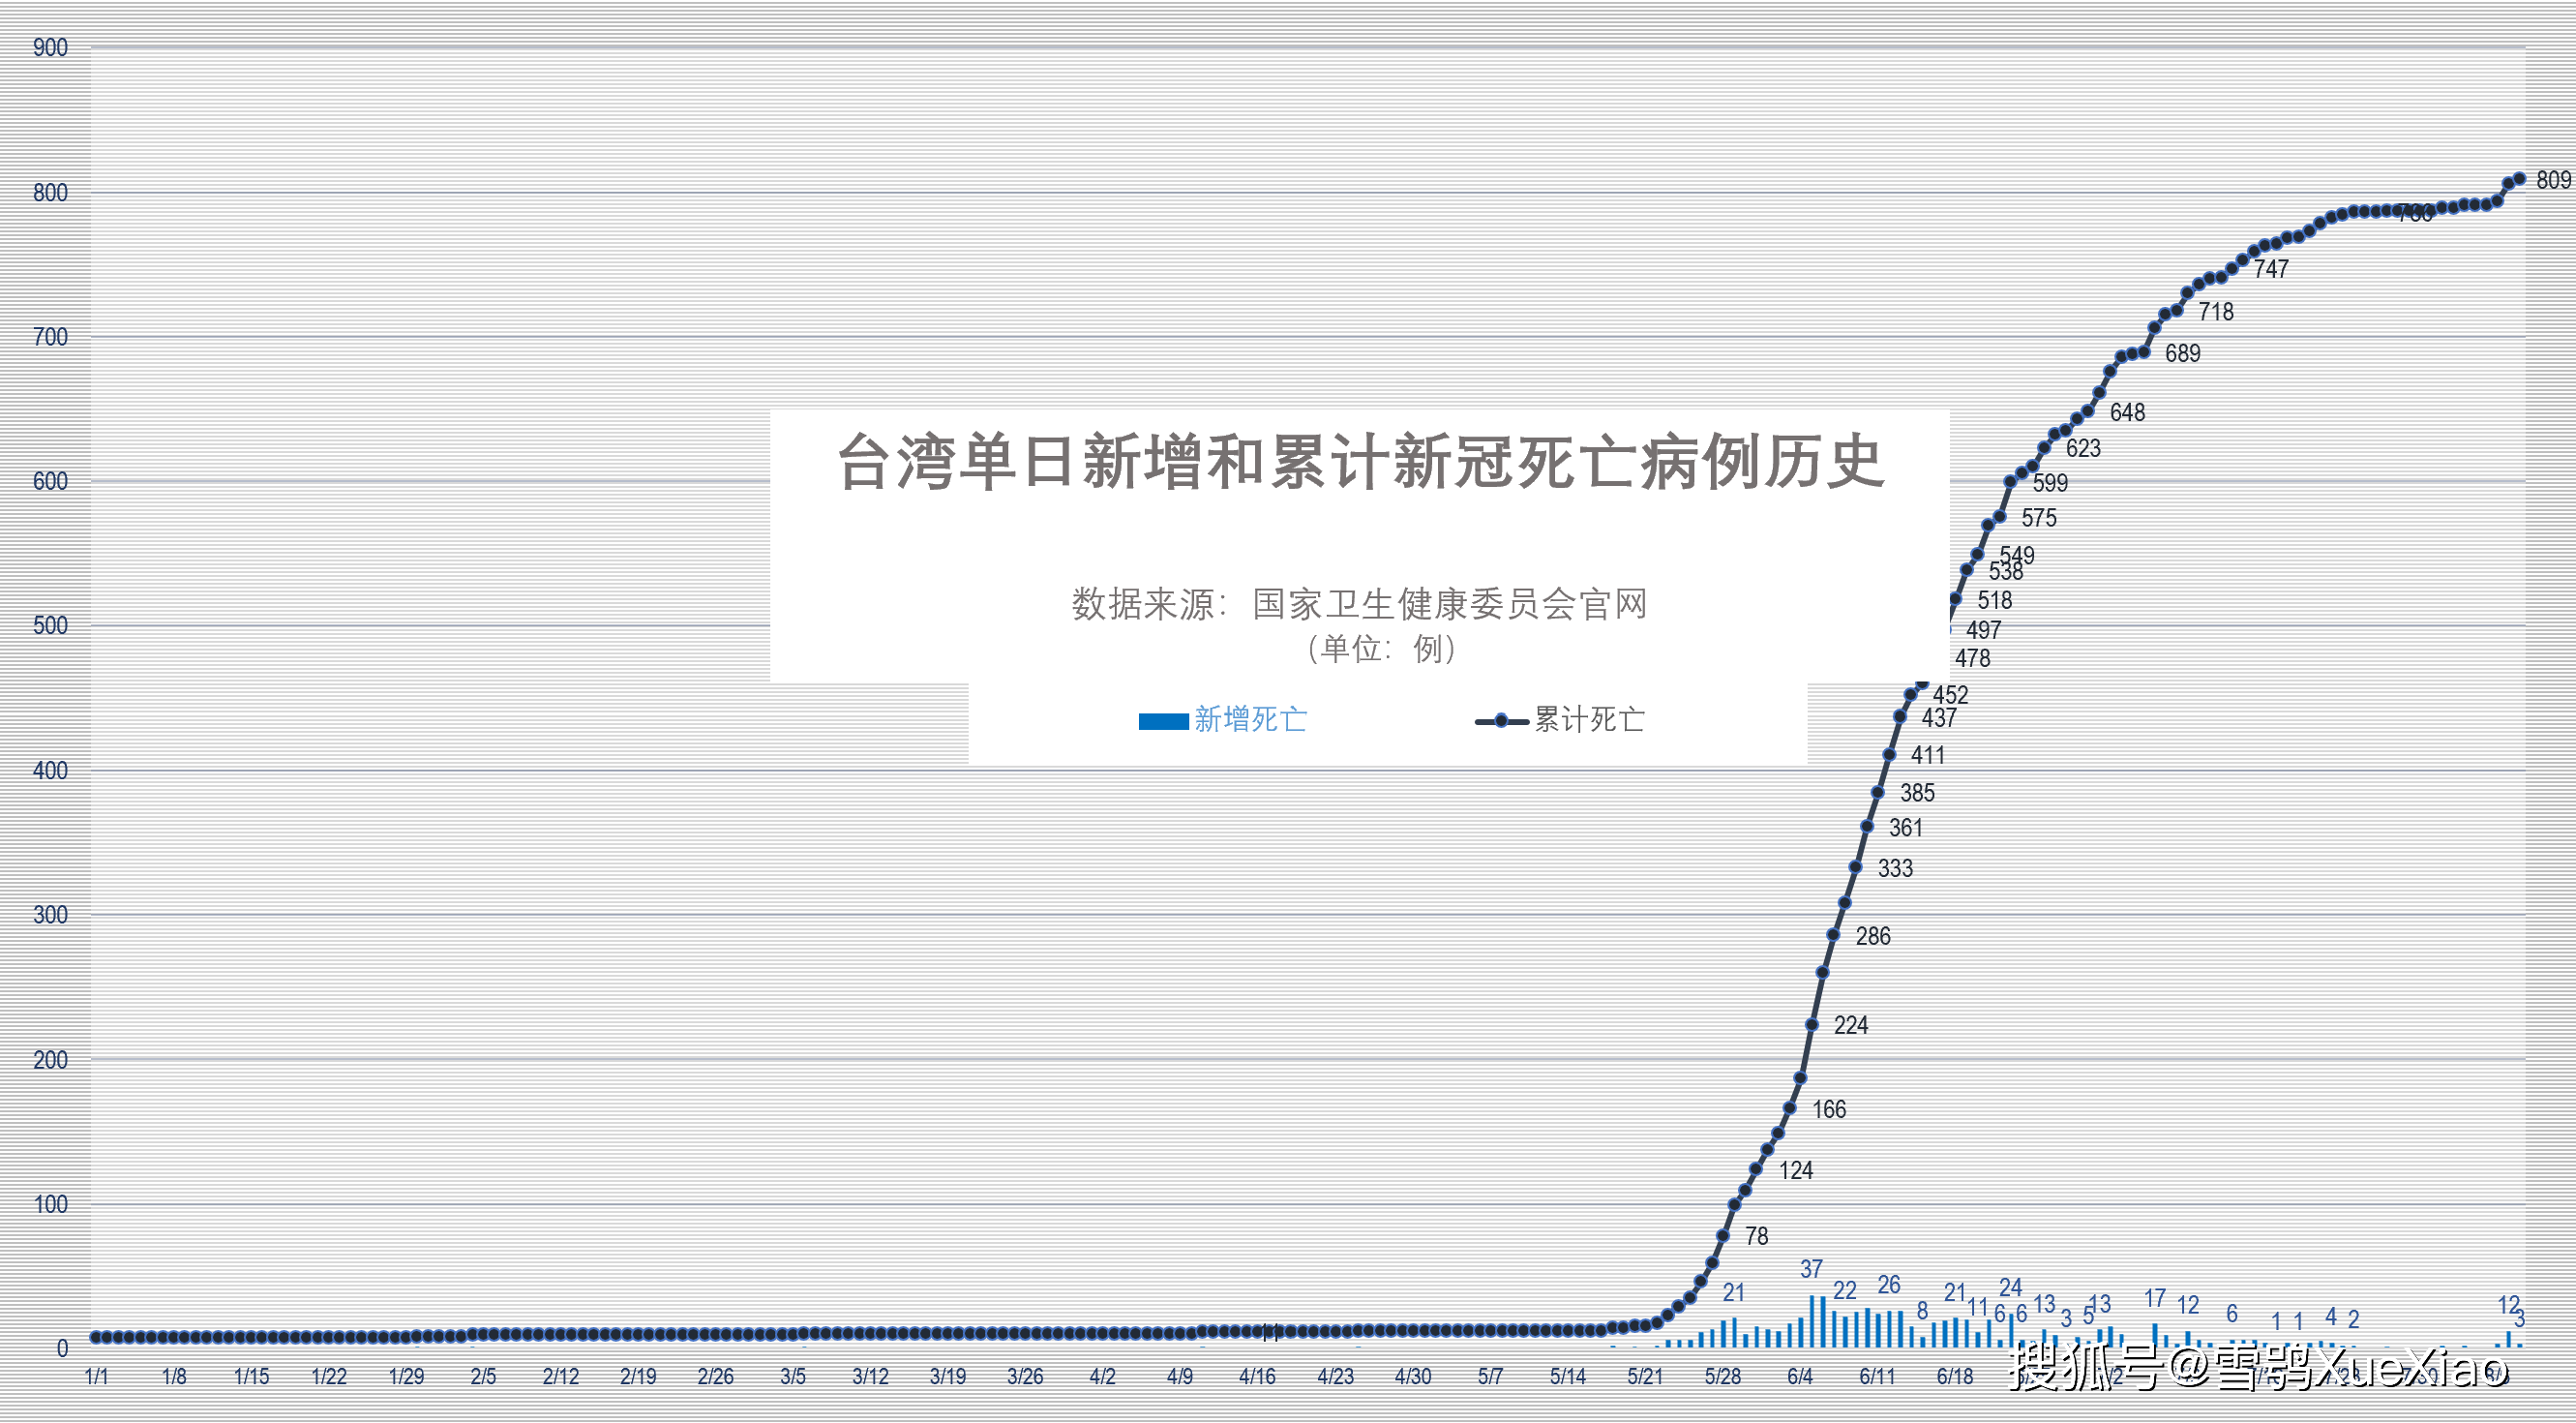This screenshot has height=1423, width=2576.
Task: Click the 809 cumulative data label
Action: 2553,180
